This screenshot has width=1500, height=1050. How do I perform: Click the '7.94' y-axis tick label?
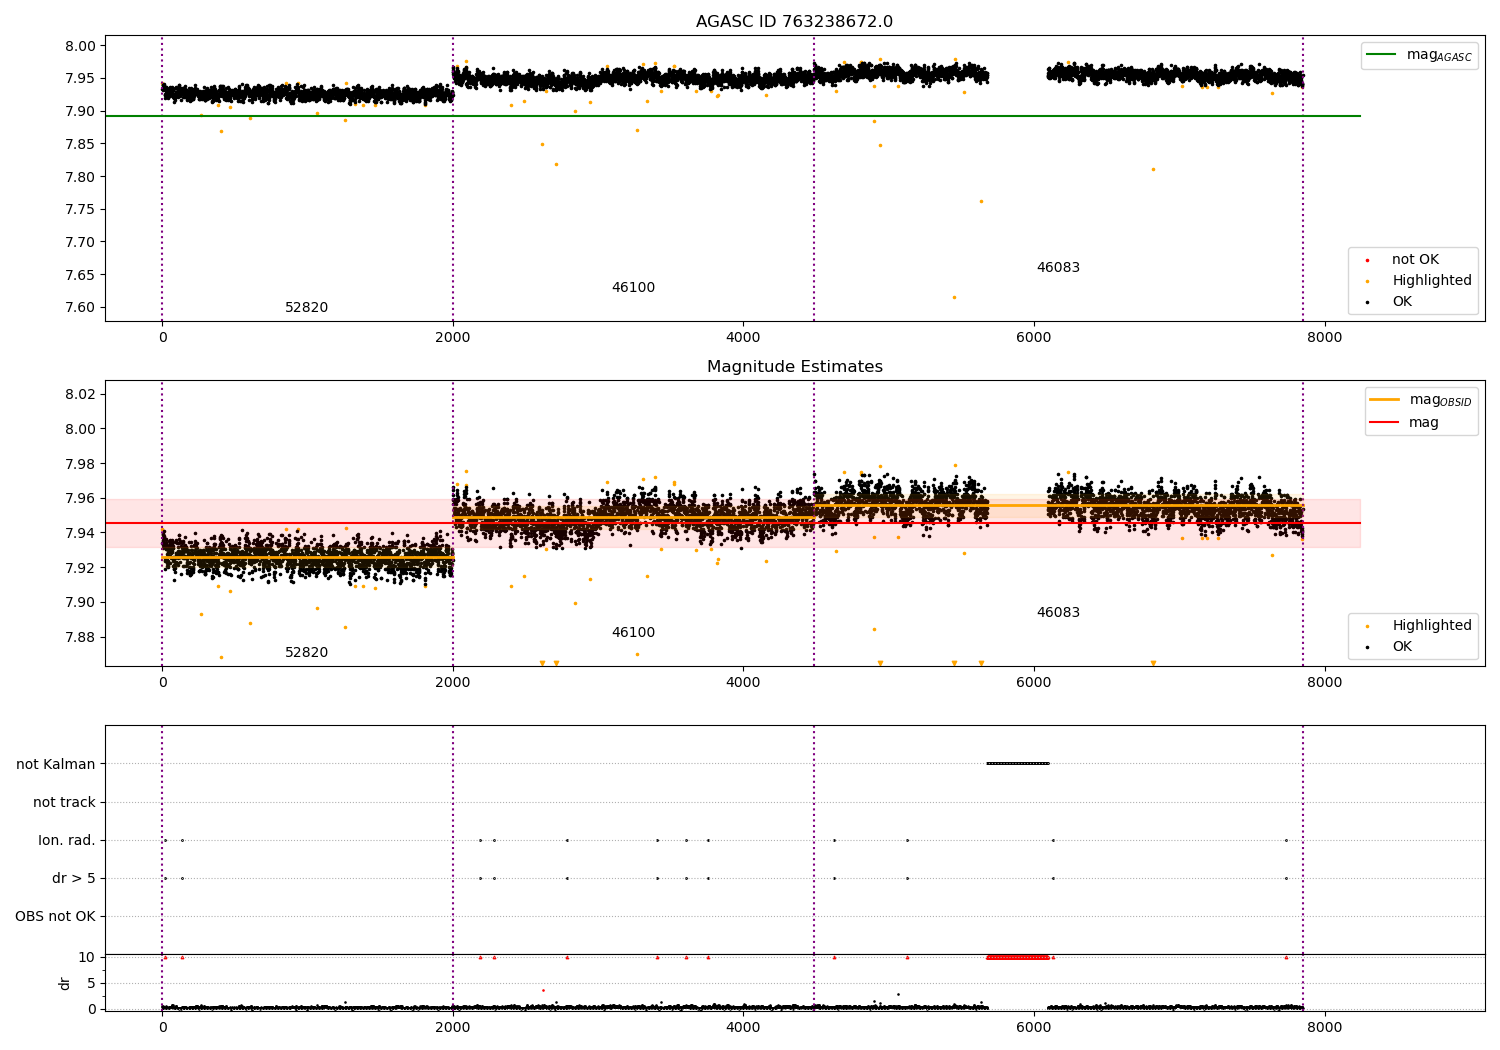pos(81,534)
